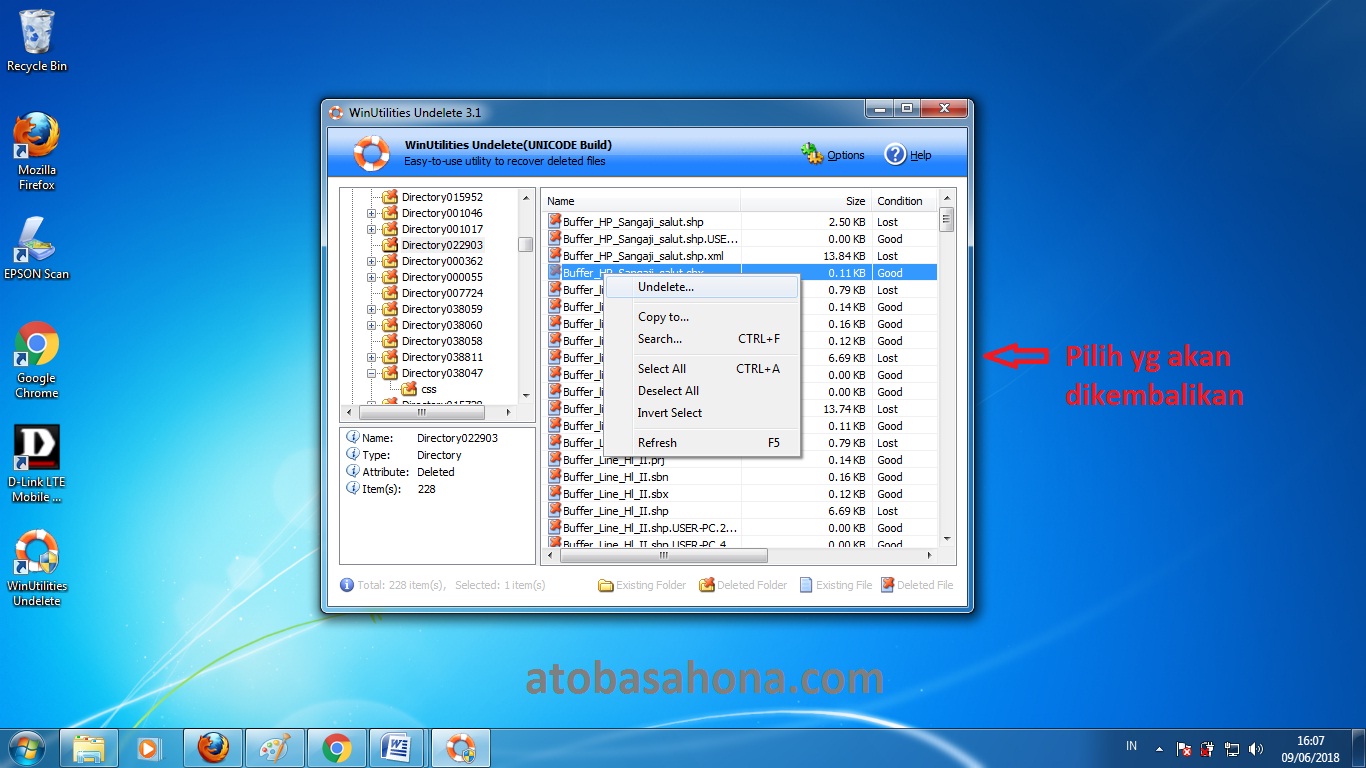Click the Mozilla Firefox desktop shortcut
Image resolution: width=1366 pixels, height=768 pixels.
[37, 151]
